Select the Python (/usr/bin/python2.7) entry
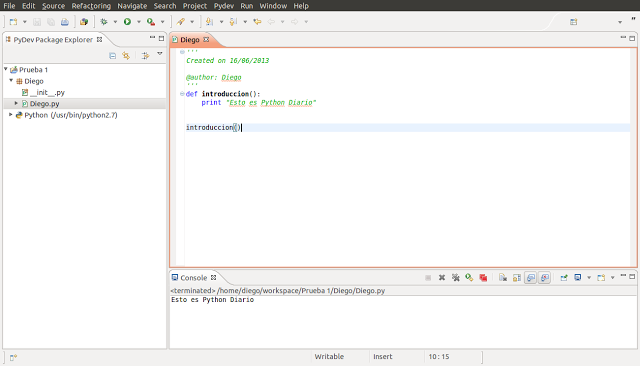640x366 pixels. pyautogui.click(x=71, y=115)
